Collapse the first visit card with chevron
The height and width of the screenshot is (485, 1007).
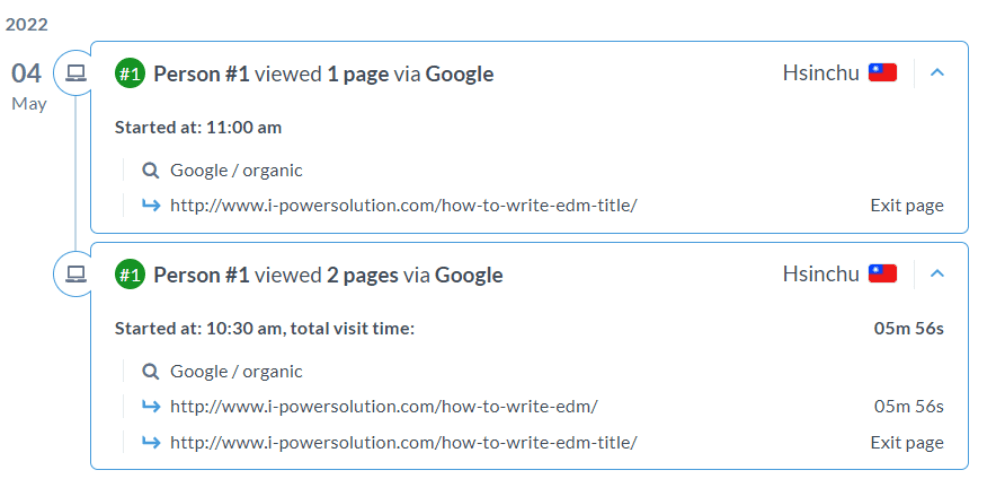point(937,73)
